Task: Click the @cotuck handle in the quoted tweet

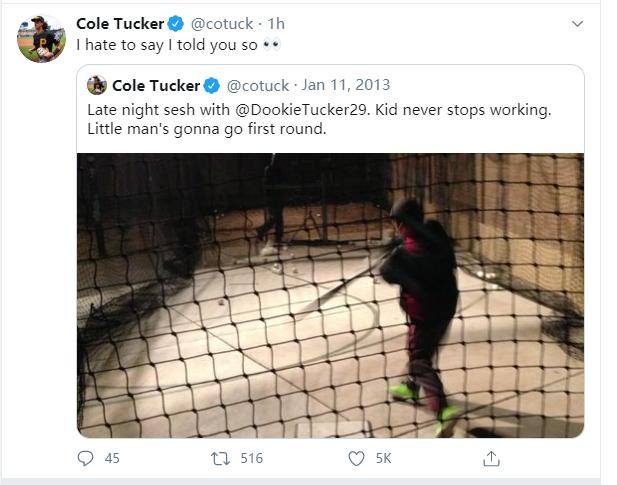Action: coord(258,86)
